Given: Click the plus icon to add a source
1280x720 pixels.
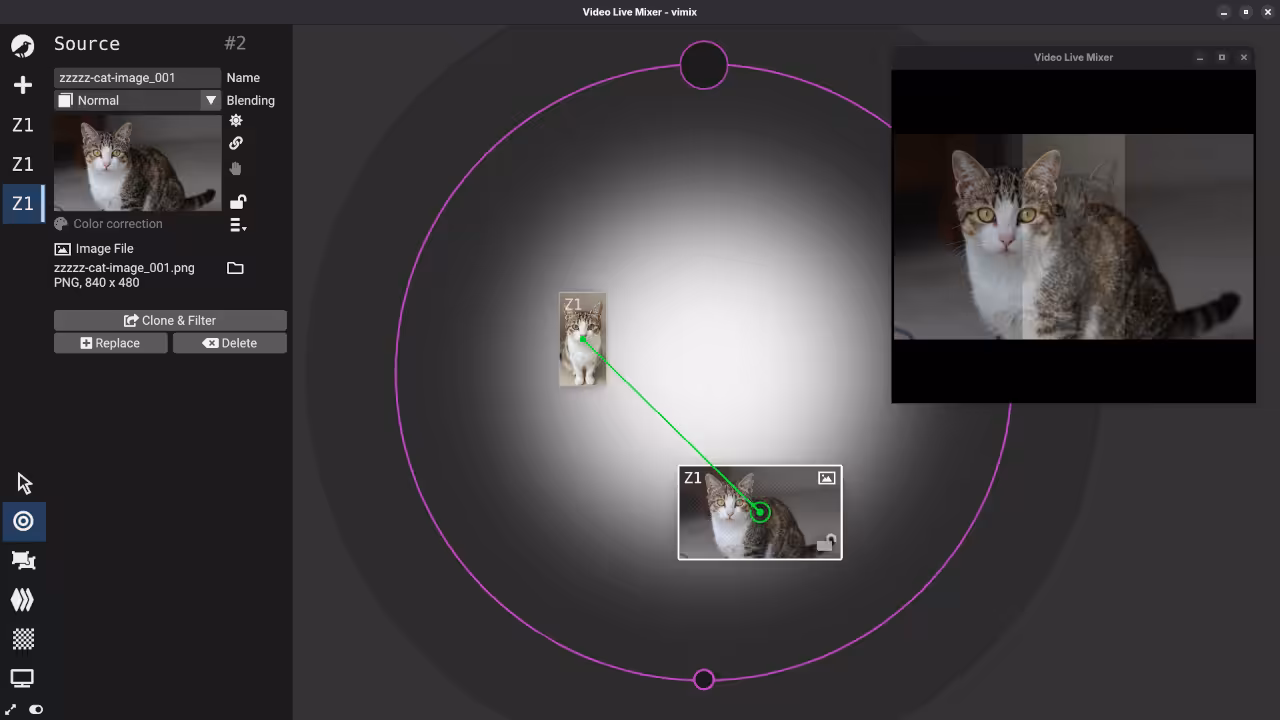Looking at the screenshot, I should tap(22, 85).
